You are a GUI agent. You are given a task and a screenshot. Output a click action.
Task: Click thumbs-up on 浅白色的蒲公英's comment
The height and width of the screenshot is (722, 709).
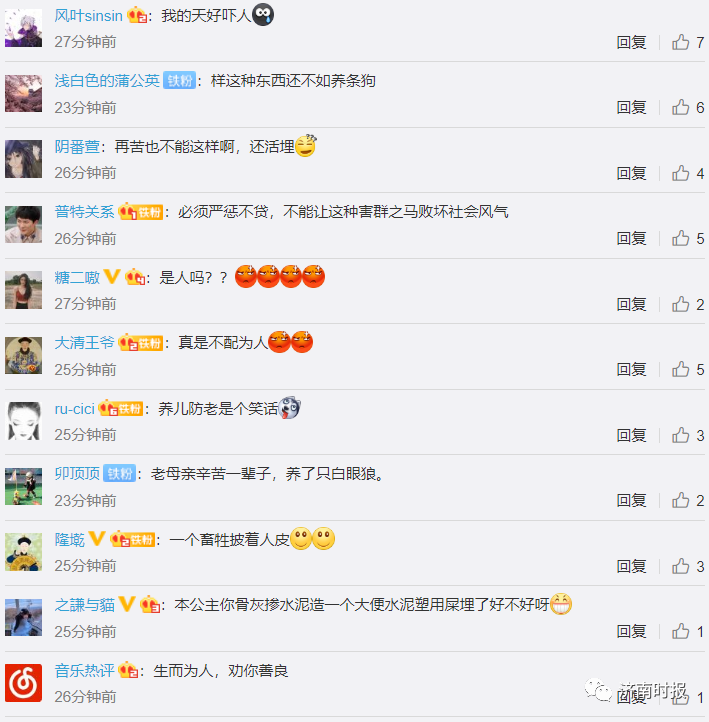tap(680, 107)
